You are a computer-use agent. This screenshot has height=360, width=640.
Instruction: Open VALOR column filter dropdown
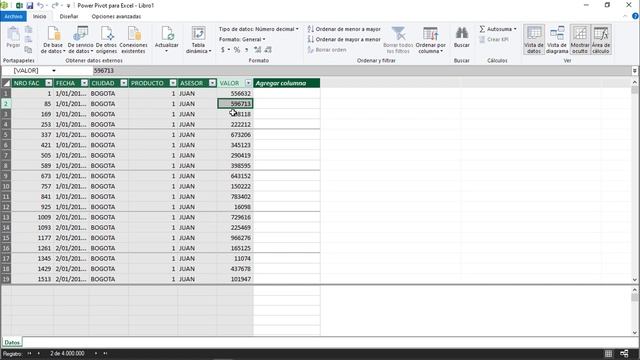click(248, 83)
